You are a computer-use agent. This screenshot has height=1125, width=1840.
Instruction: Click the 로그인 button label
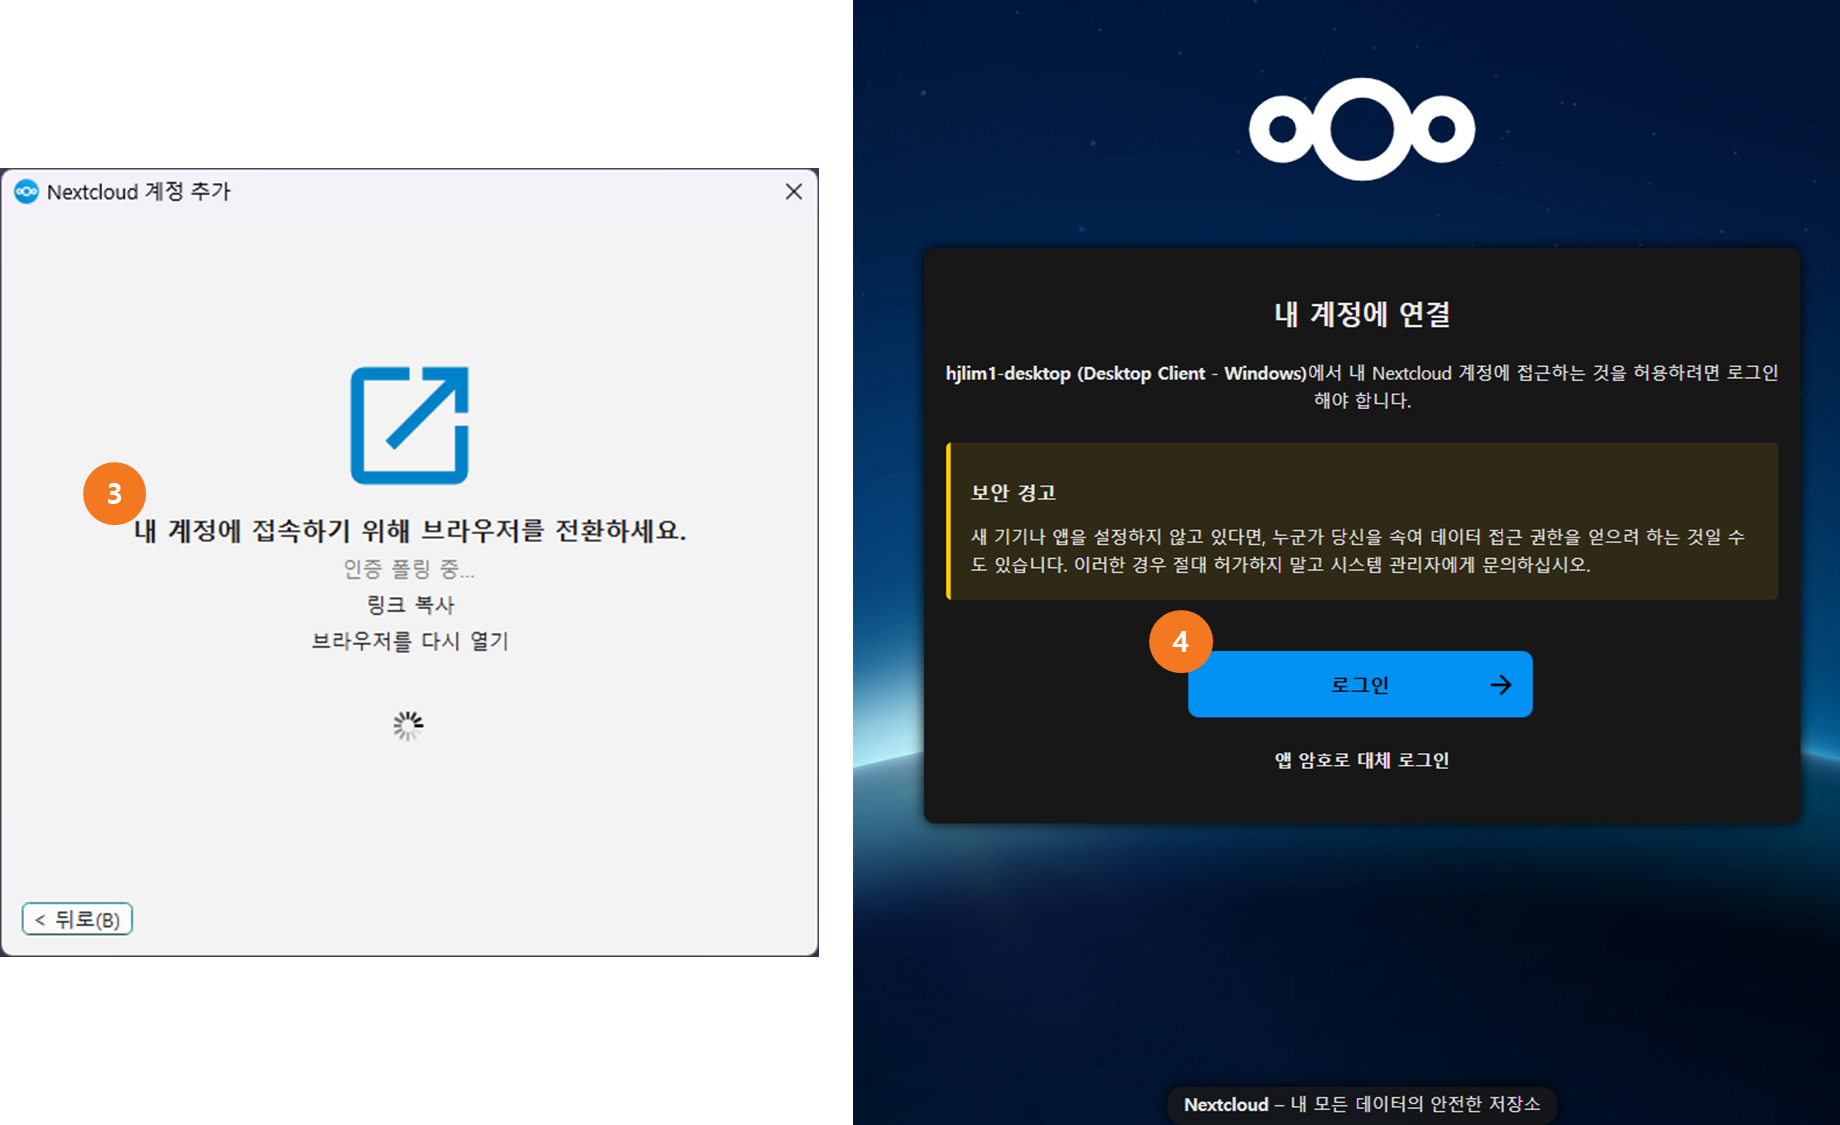tap(1359, 685)
